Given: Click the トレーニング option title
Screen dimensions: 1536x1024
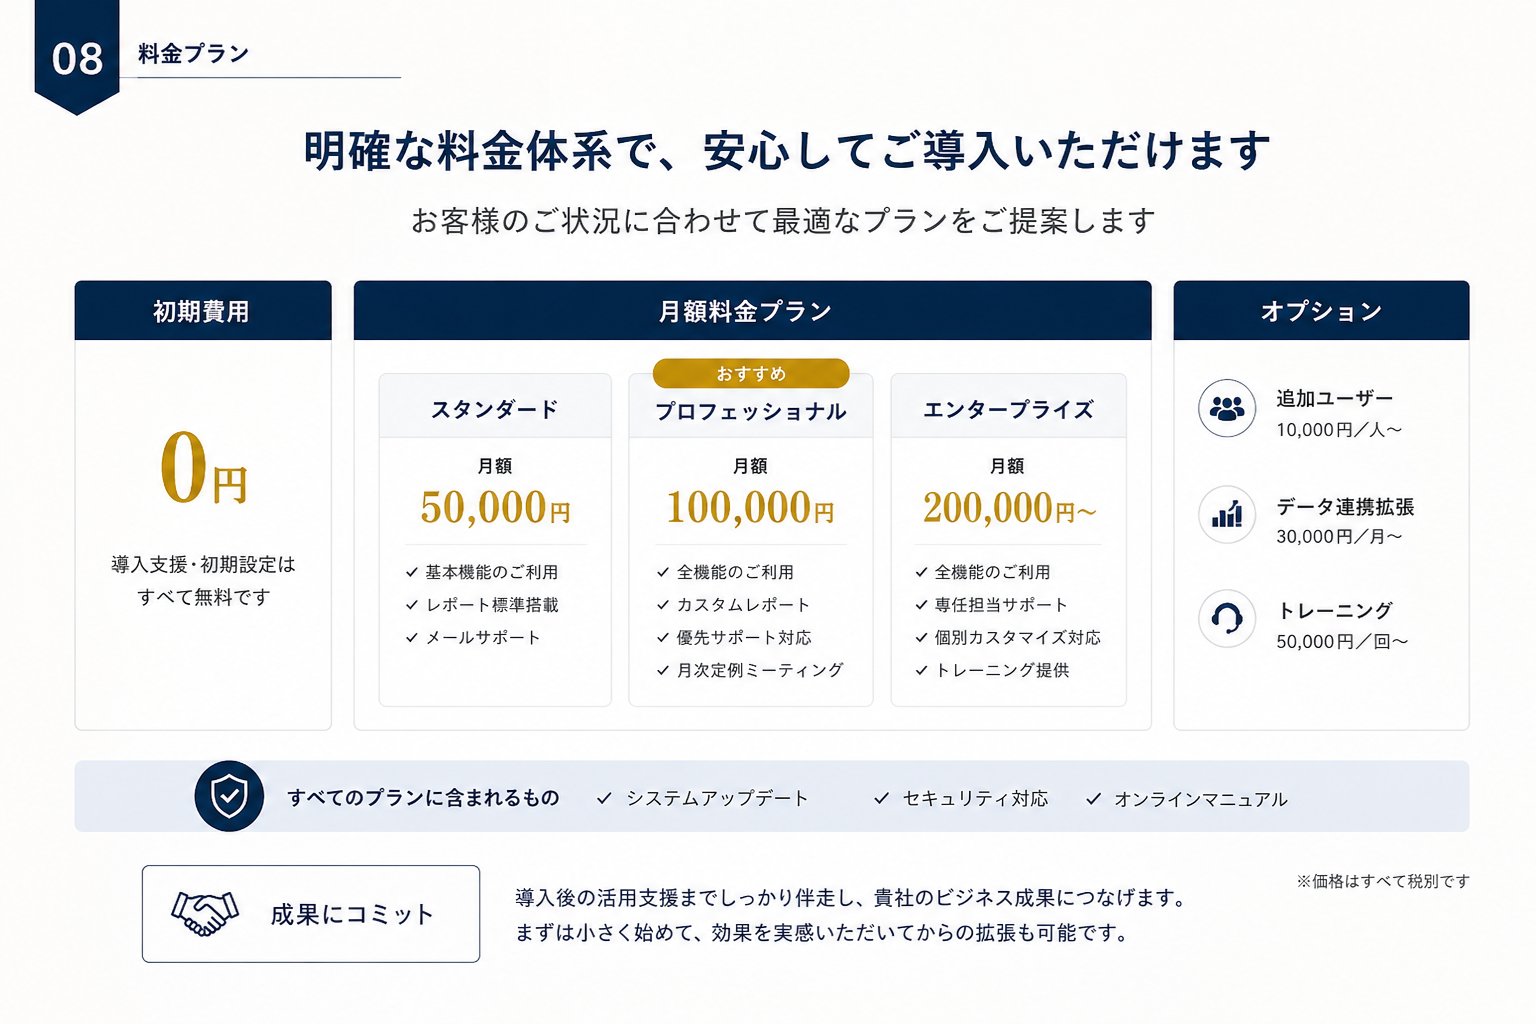Looking at the screenshot, I should tap(1335, 610).
